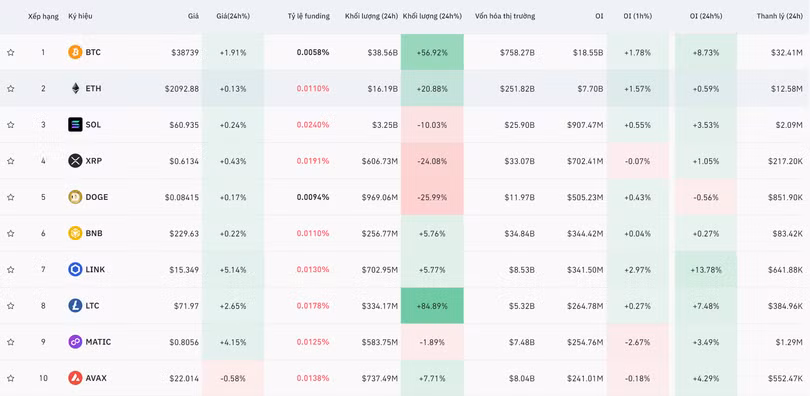
Task: Add BNB to favorites star
Action: pyautogui.click(x=11, y=233)
